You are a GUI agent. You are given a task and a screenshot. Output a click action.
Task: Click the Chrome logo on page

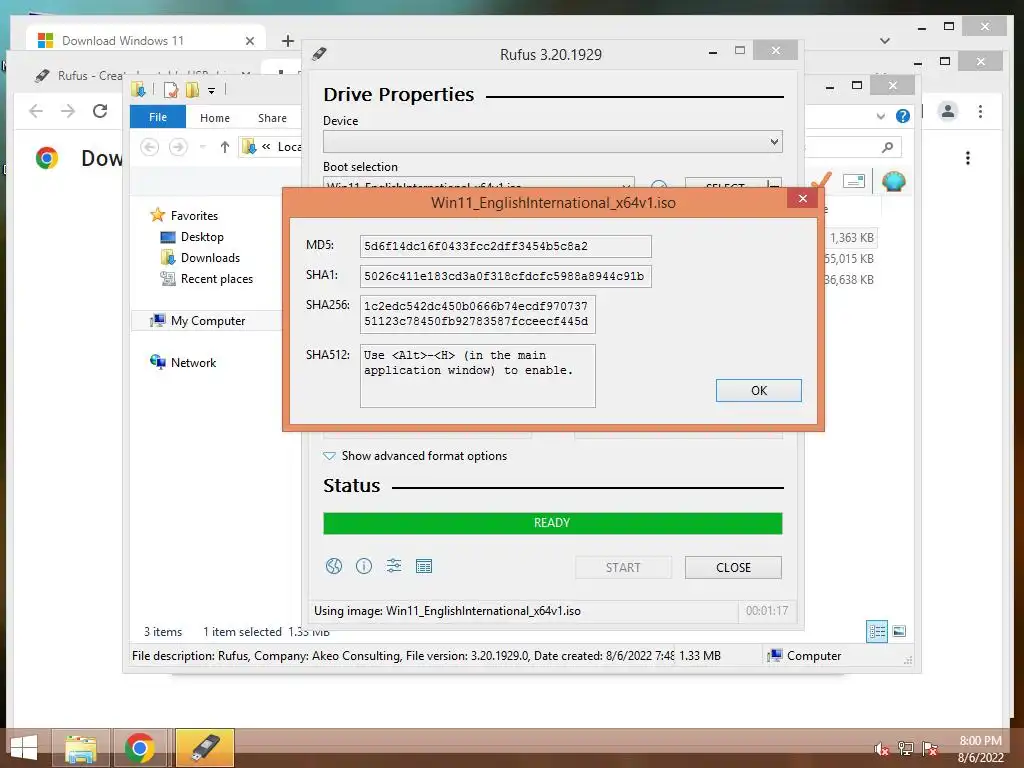[47, 158]
